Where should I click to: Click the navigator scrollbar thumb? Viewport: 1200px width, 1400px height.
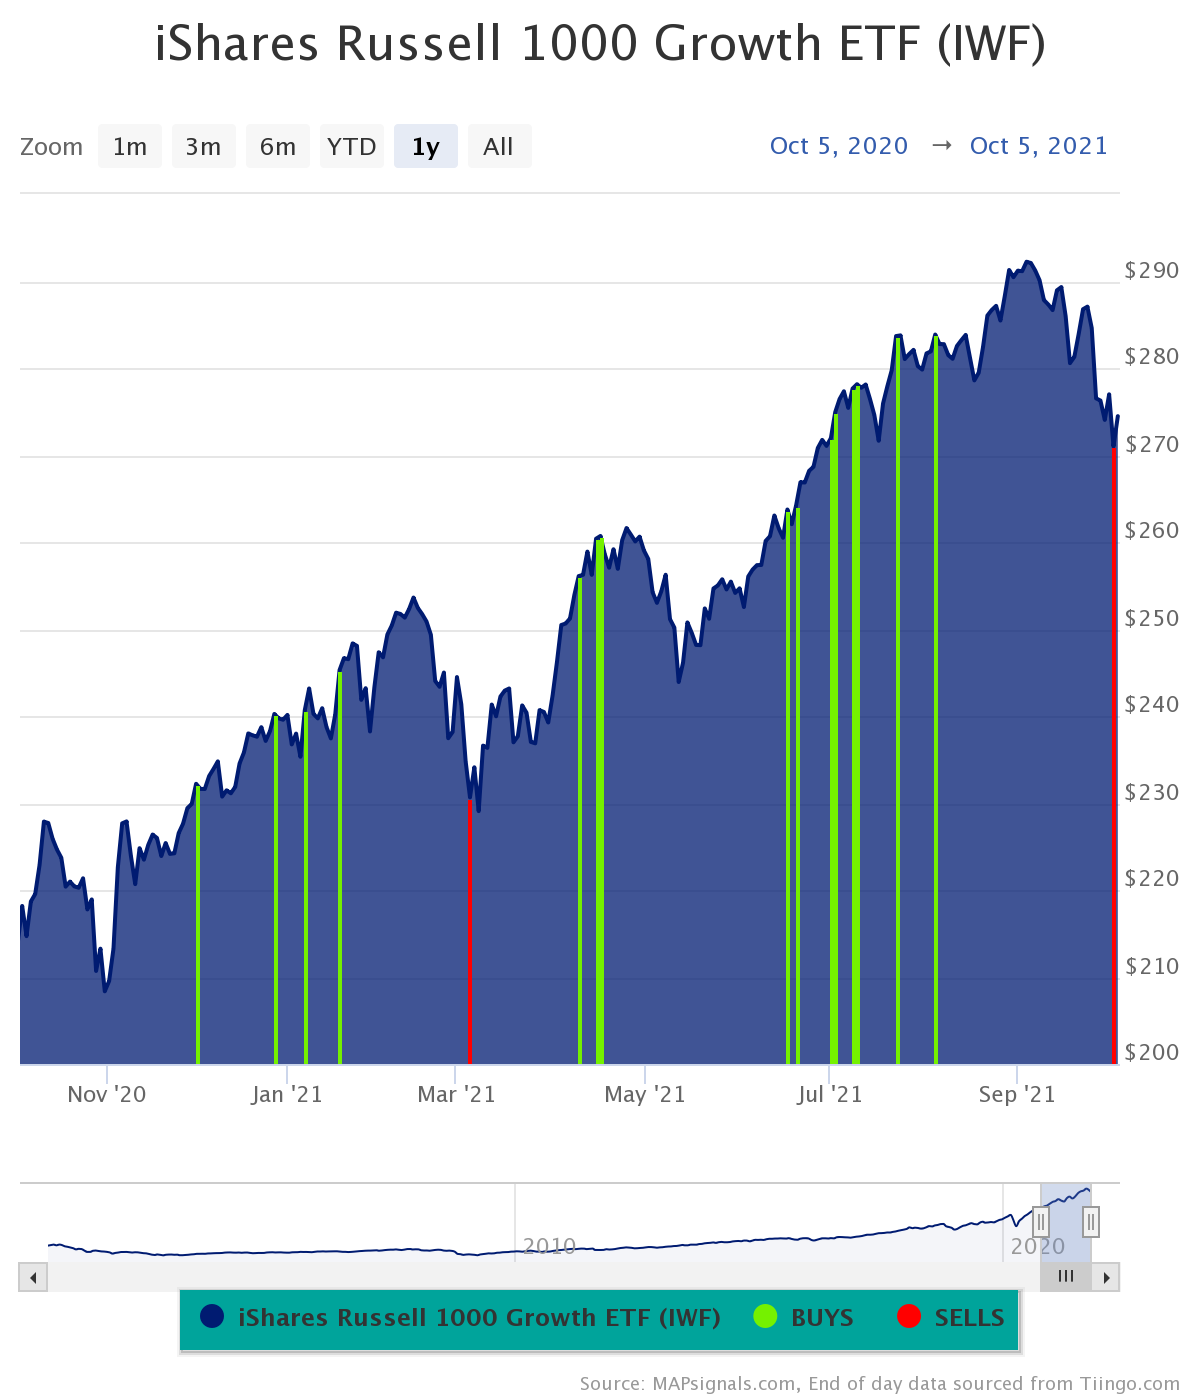coord(1066,1277)
